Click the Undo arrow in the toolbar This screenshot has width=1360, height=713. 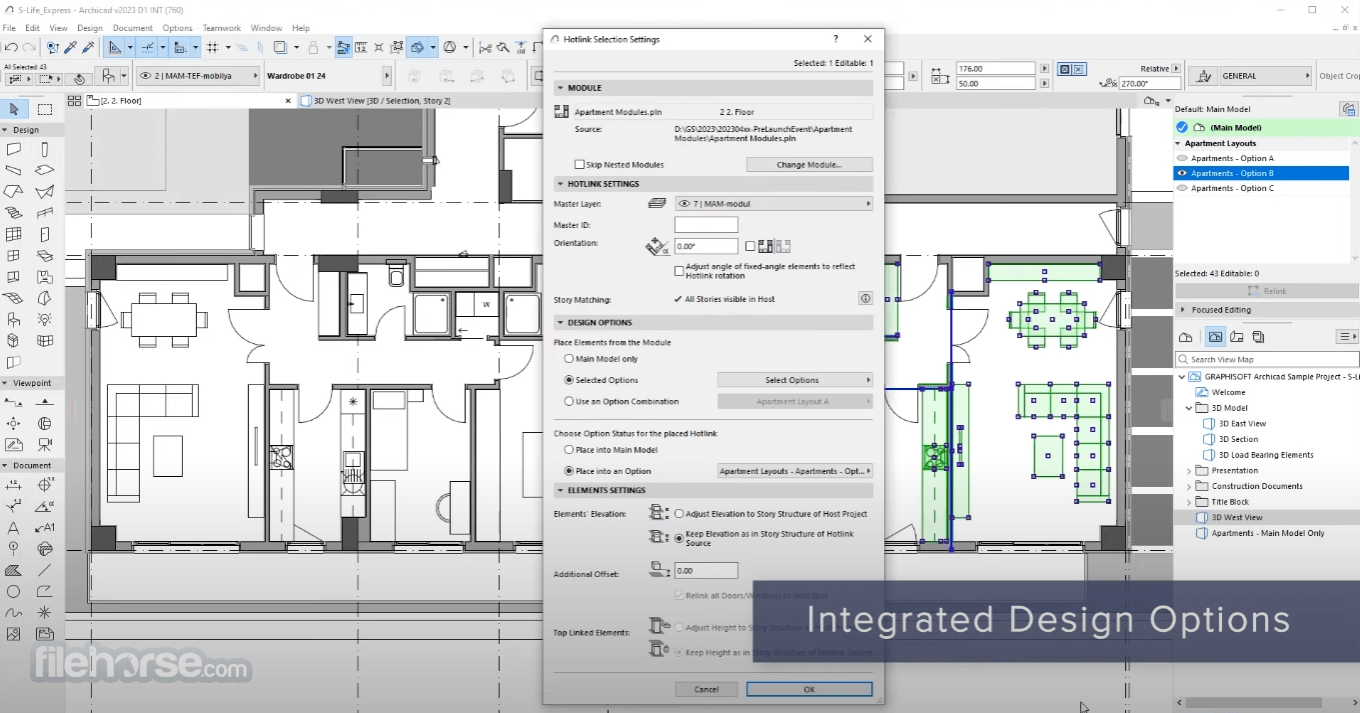[x=11, y=47]
